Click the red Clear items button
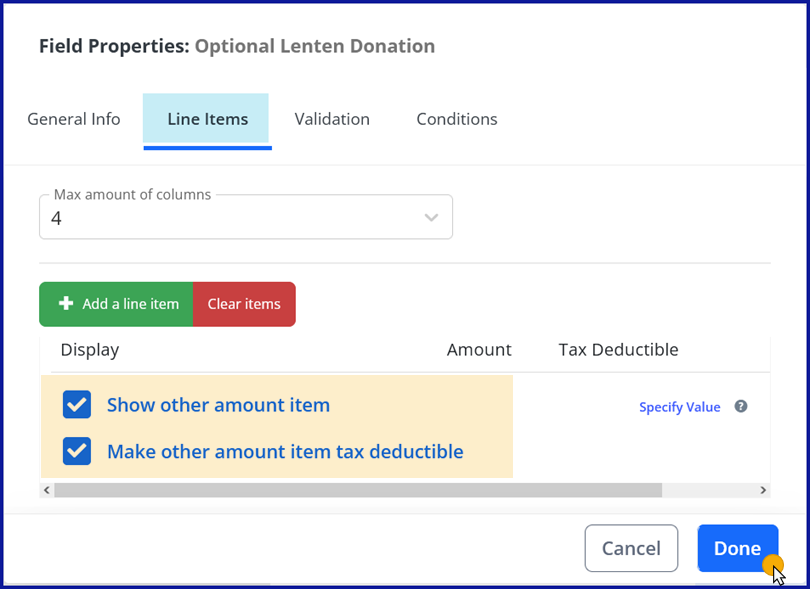The image size is (810, 589). pyautogui.click(x=244, y=304)
